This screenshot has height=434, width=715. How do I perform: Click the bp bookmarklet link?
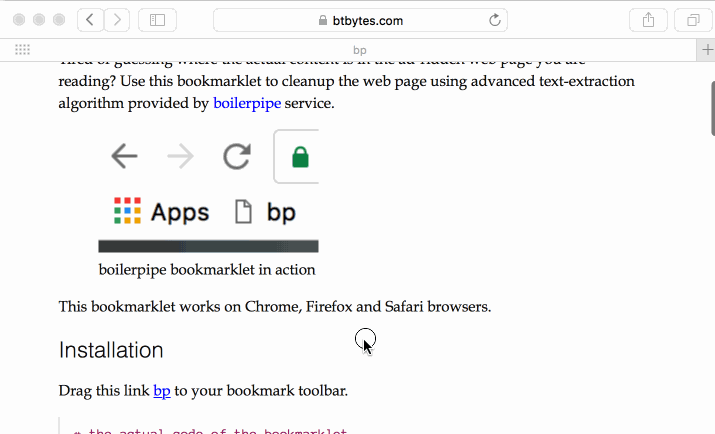[162, 391]
